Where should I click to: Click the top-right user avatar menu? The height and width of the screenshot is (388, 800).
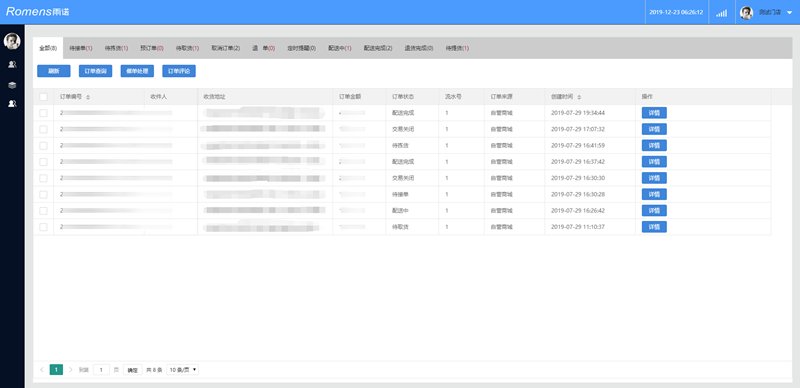click(746, 13)
